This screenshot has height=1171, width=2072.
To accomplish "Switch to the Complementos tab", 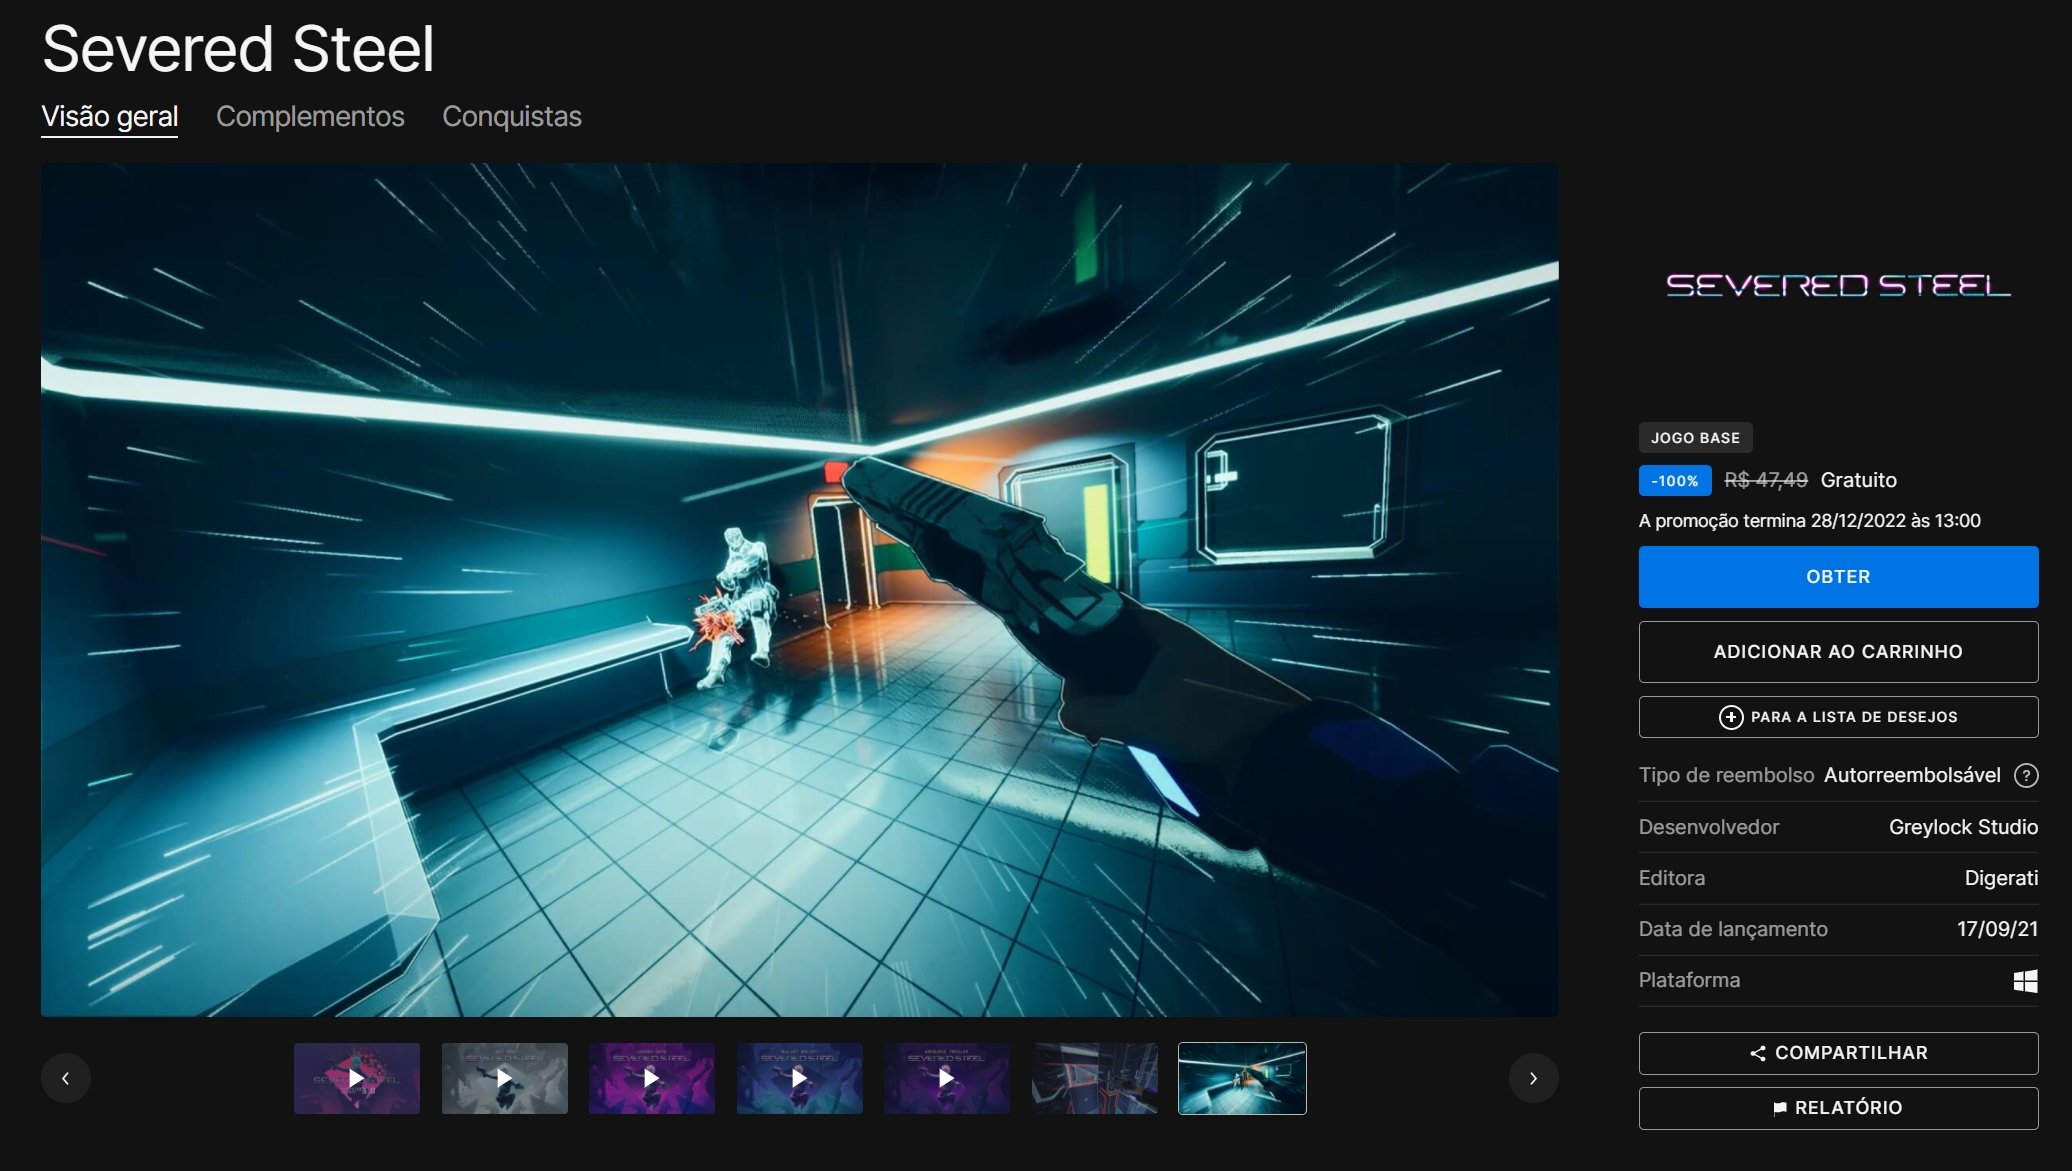I will pos(310,117).
